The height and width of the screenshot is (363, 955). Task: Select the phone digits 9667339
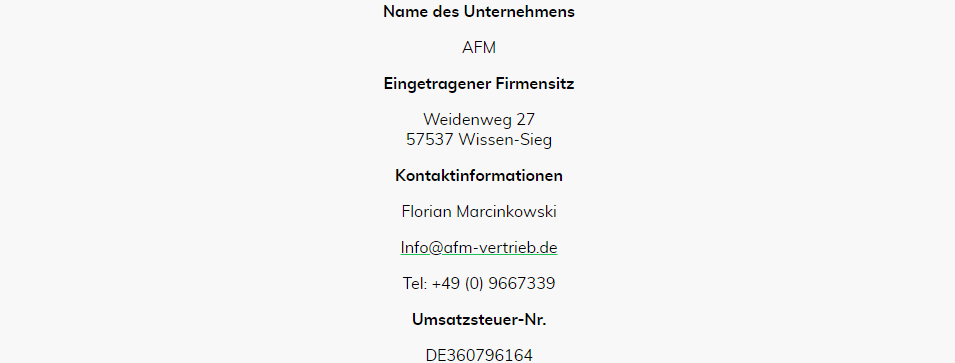(x=522, y=283)
